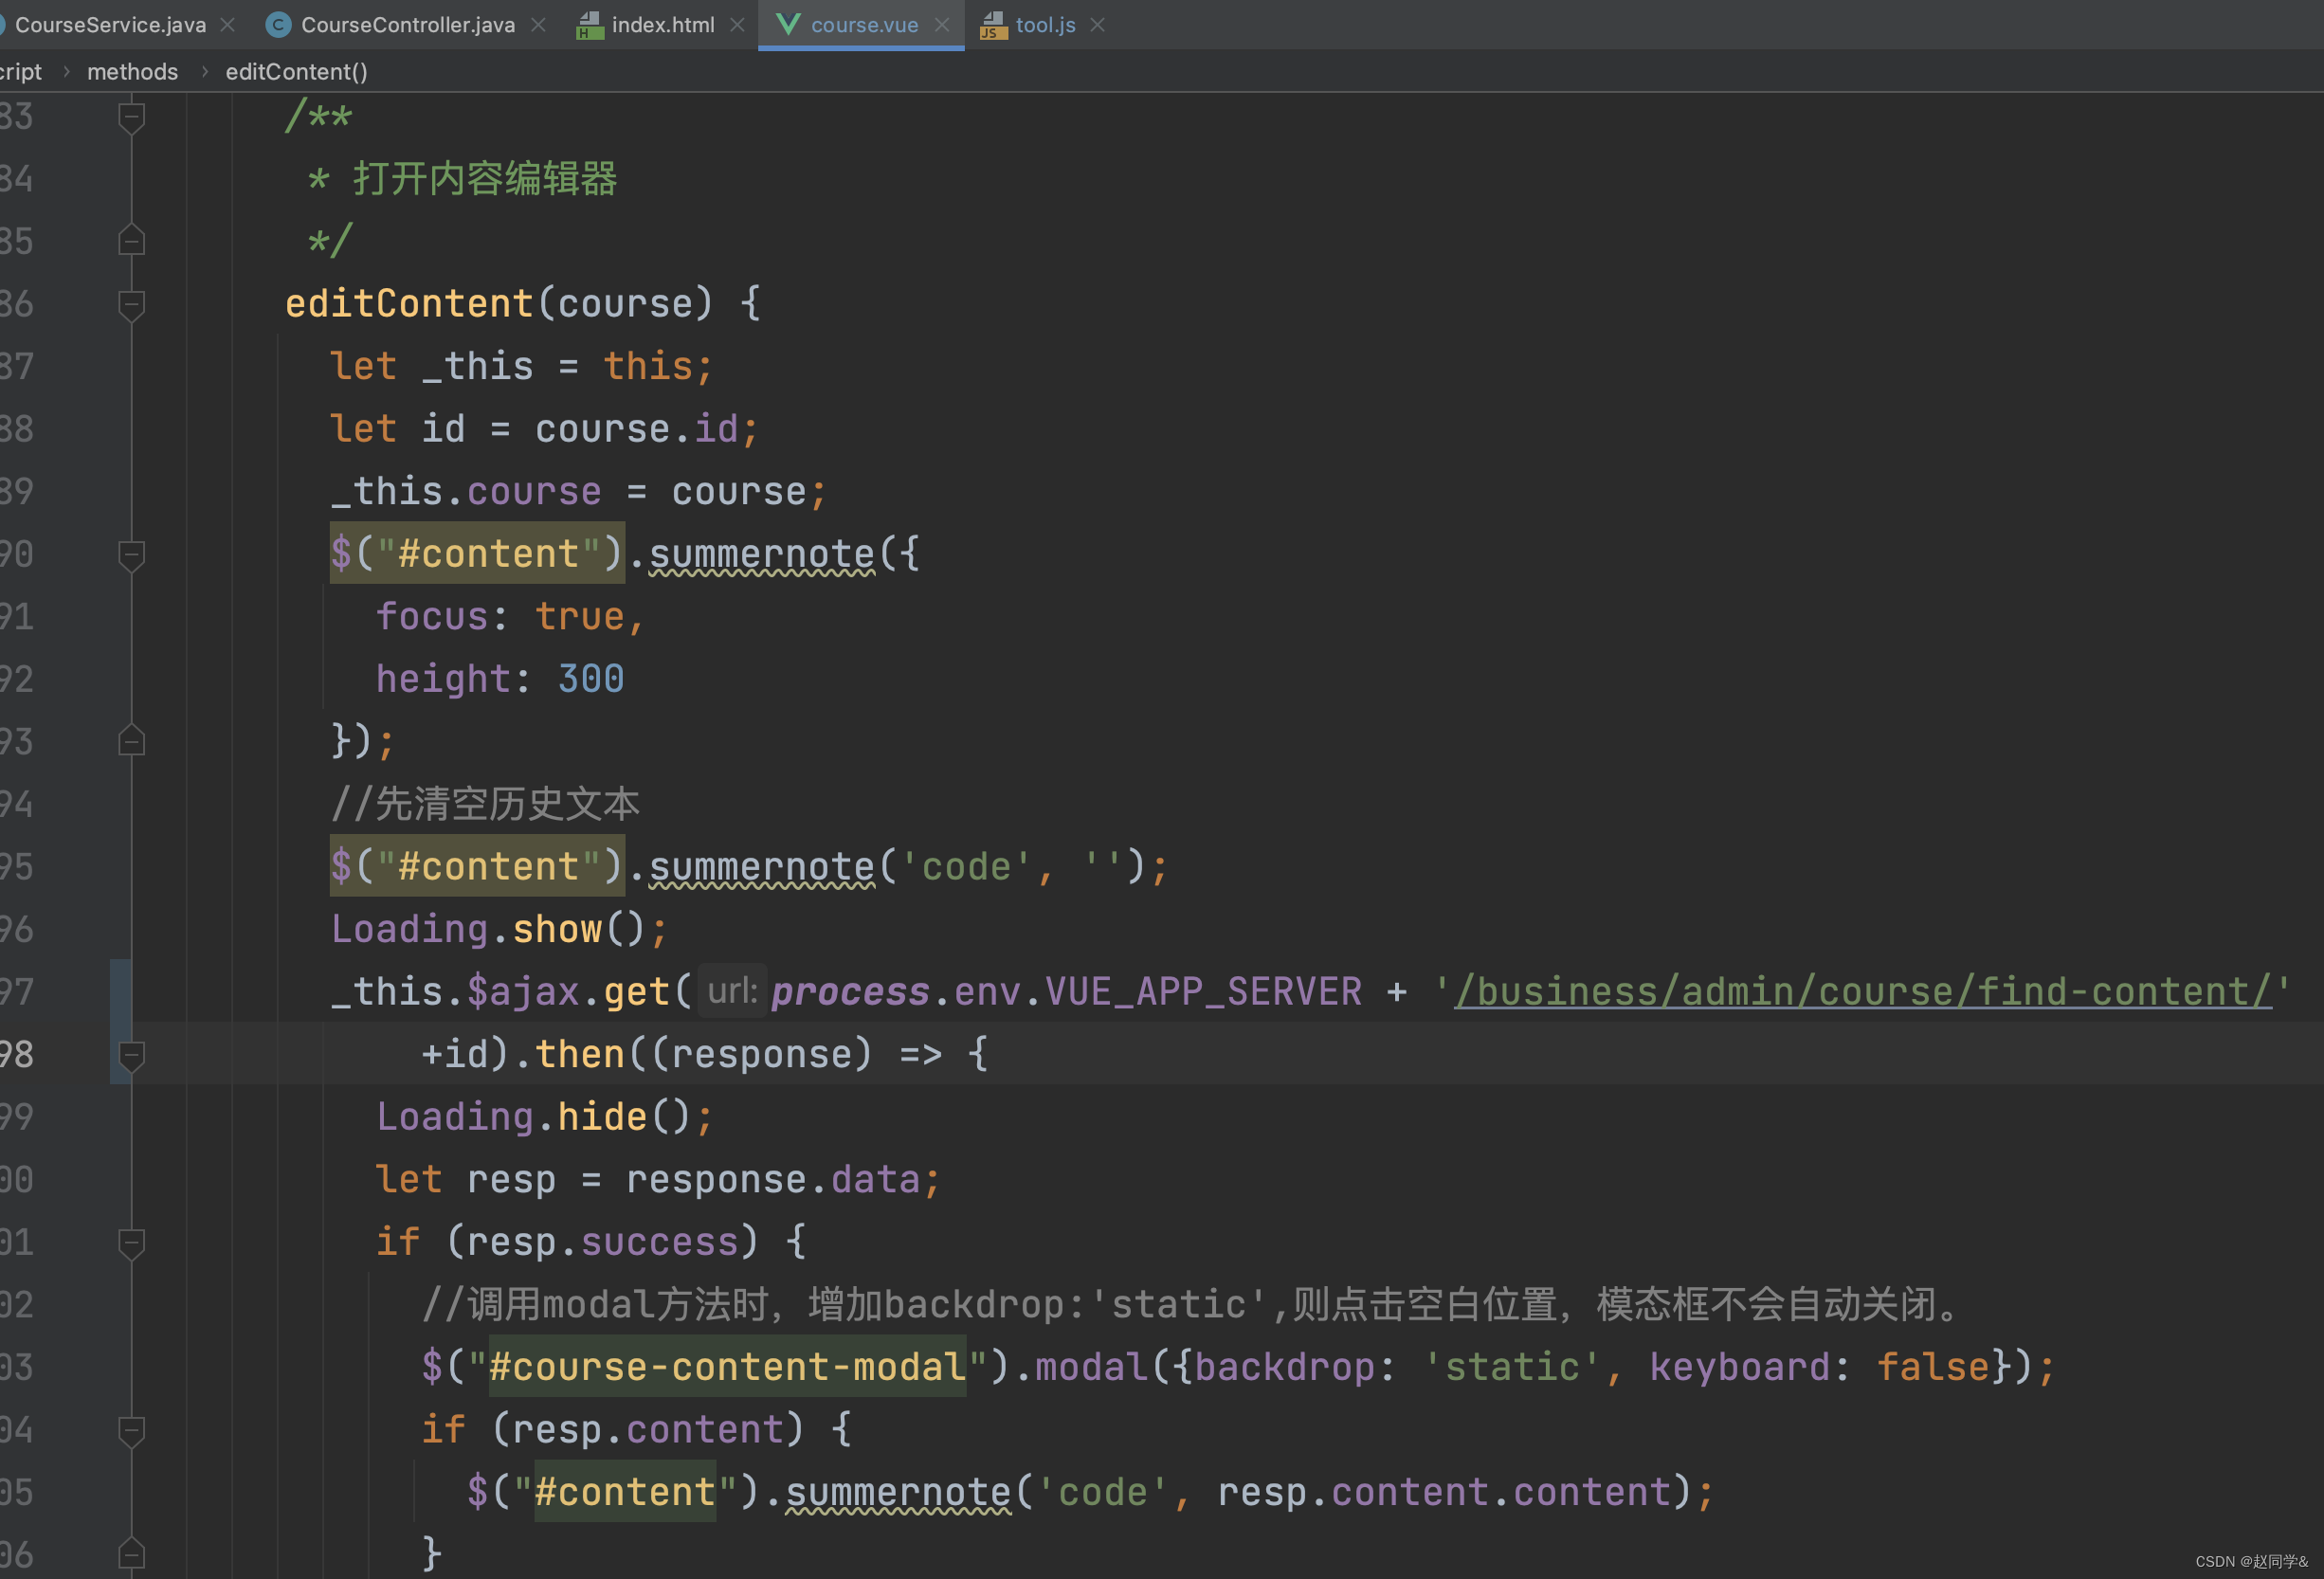Close the CourseController.java tab

tap(538, 25)
